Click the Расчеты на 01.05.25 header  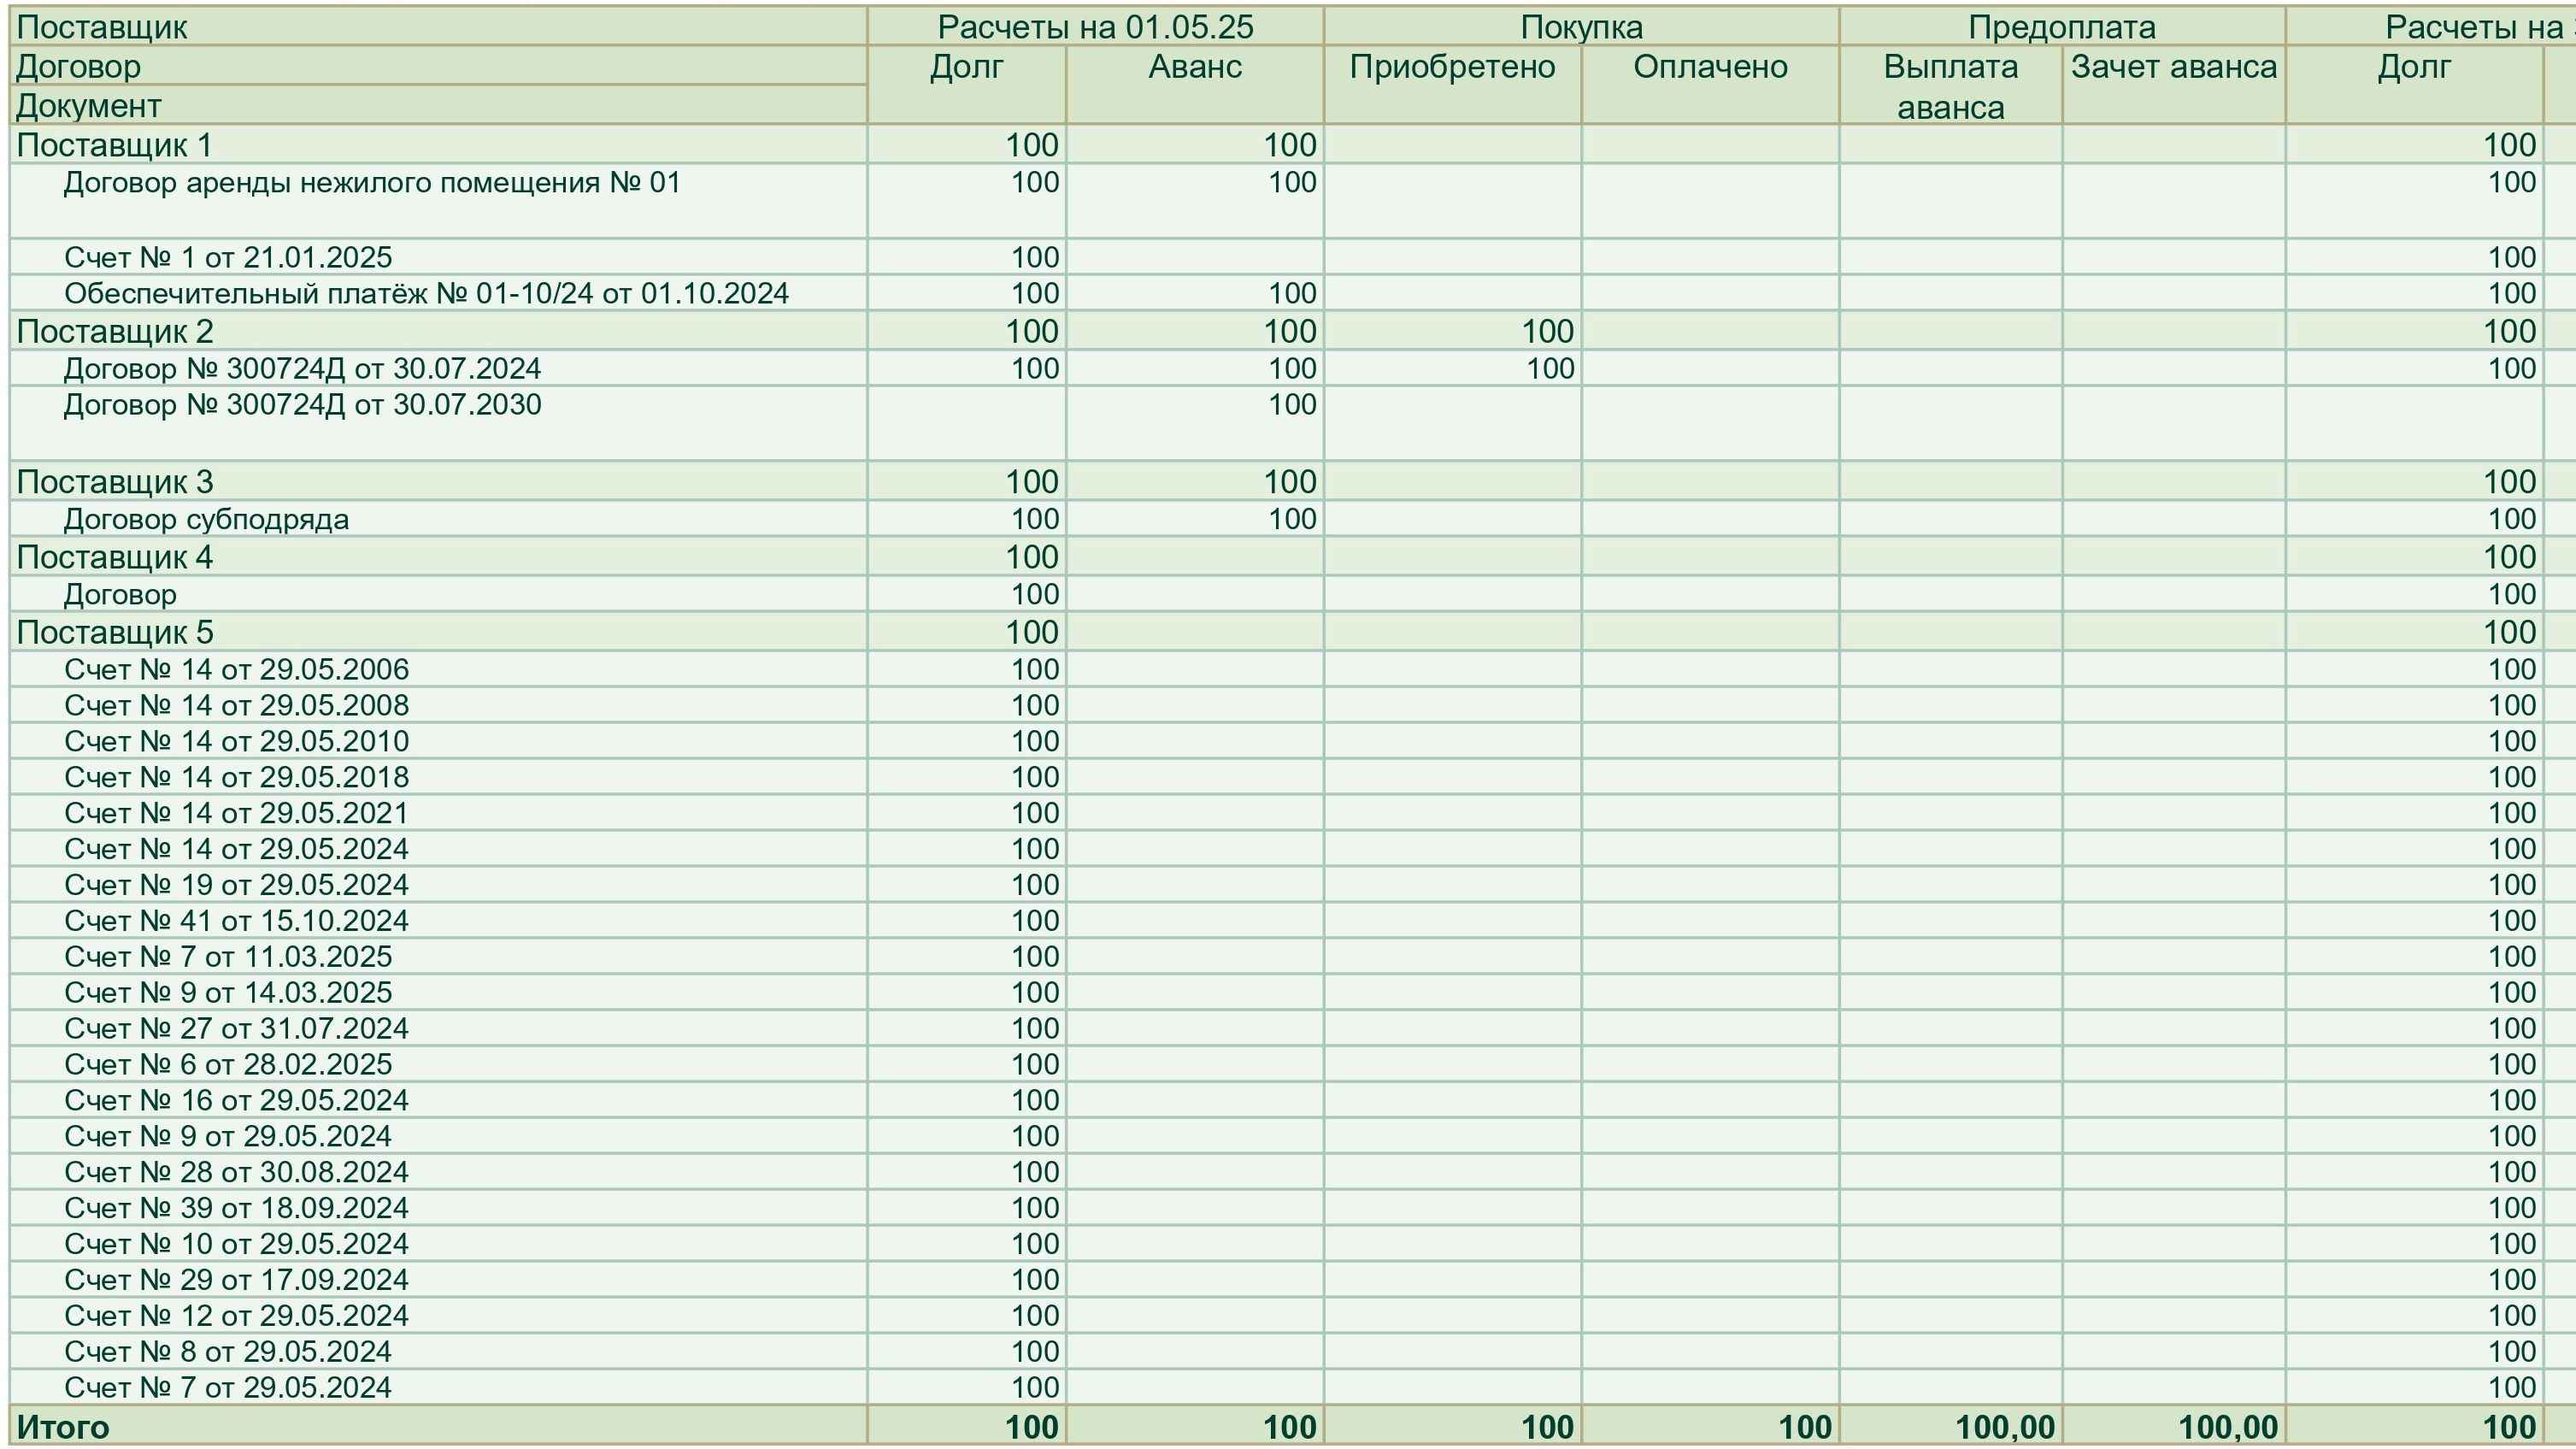[x=1095, y=27]
